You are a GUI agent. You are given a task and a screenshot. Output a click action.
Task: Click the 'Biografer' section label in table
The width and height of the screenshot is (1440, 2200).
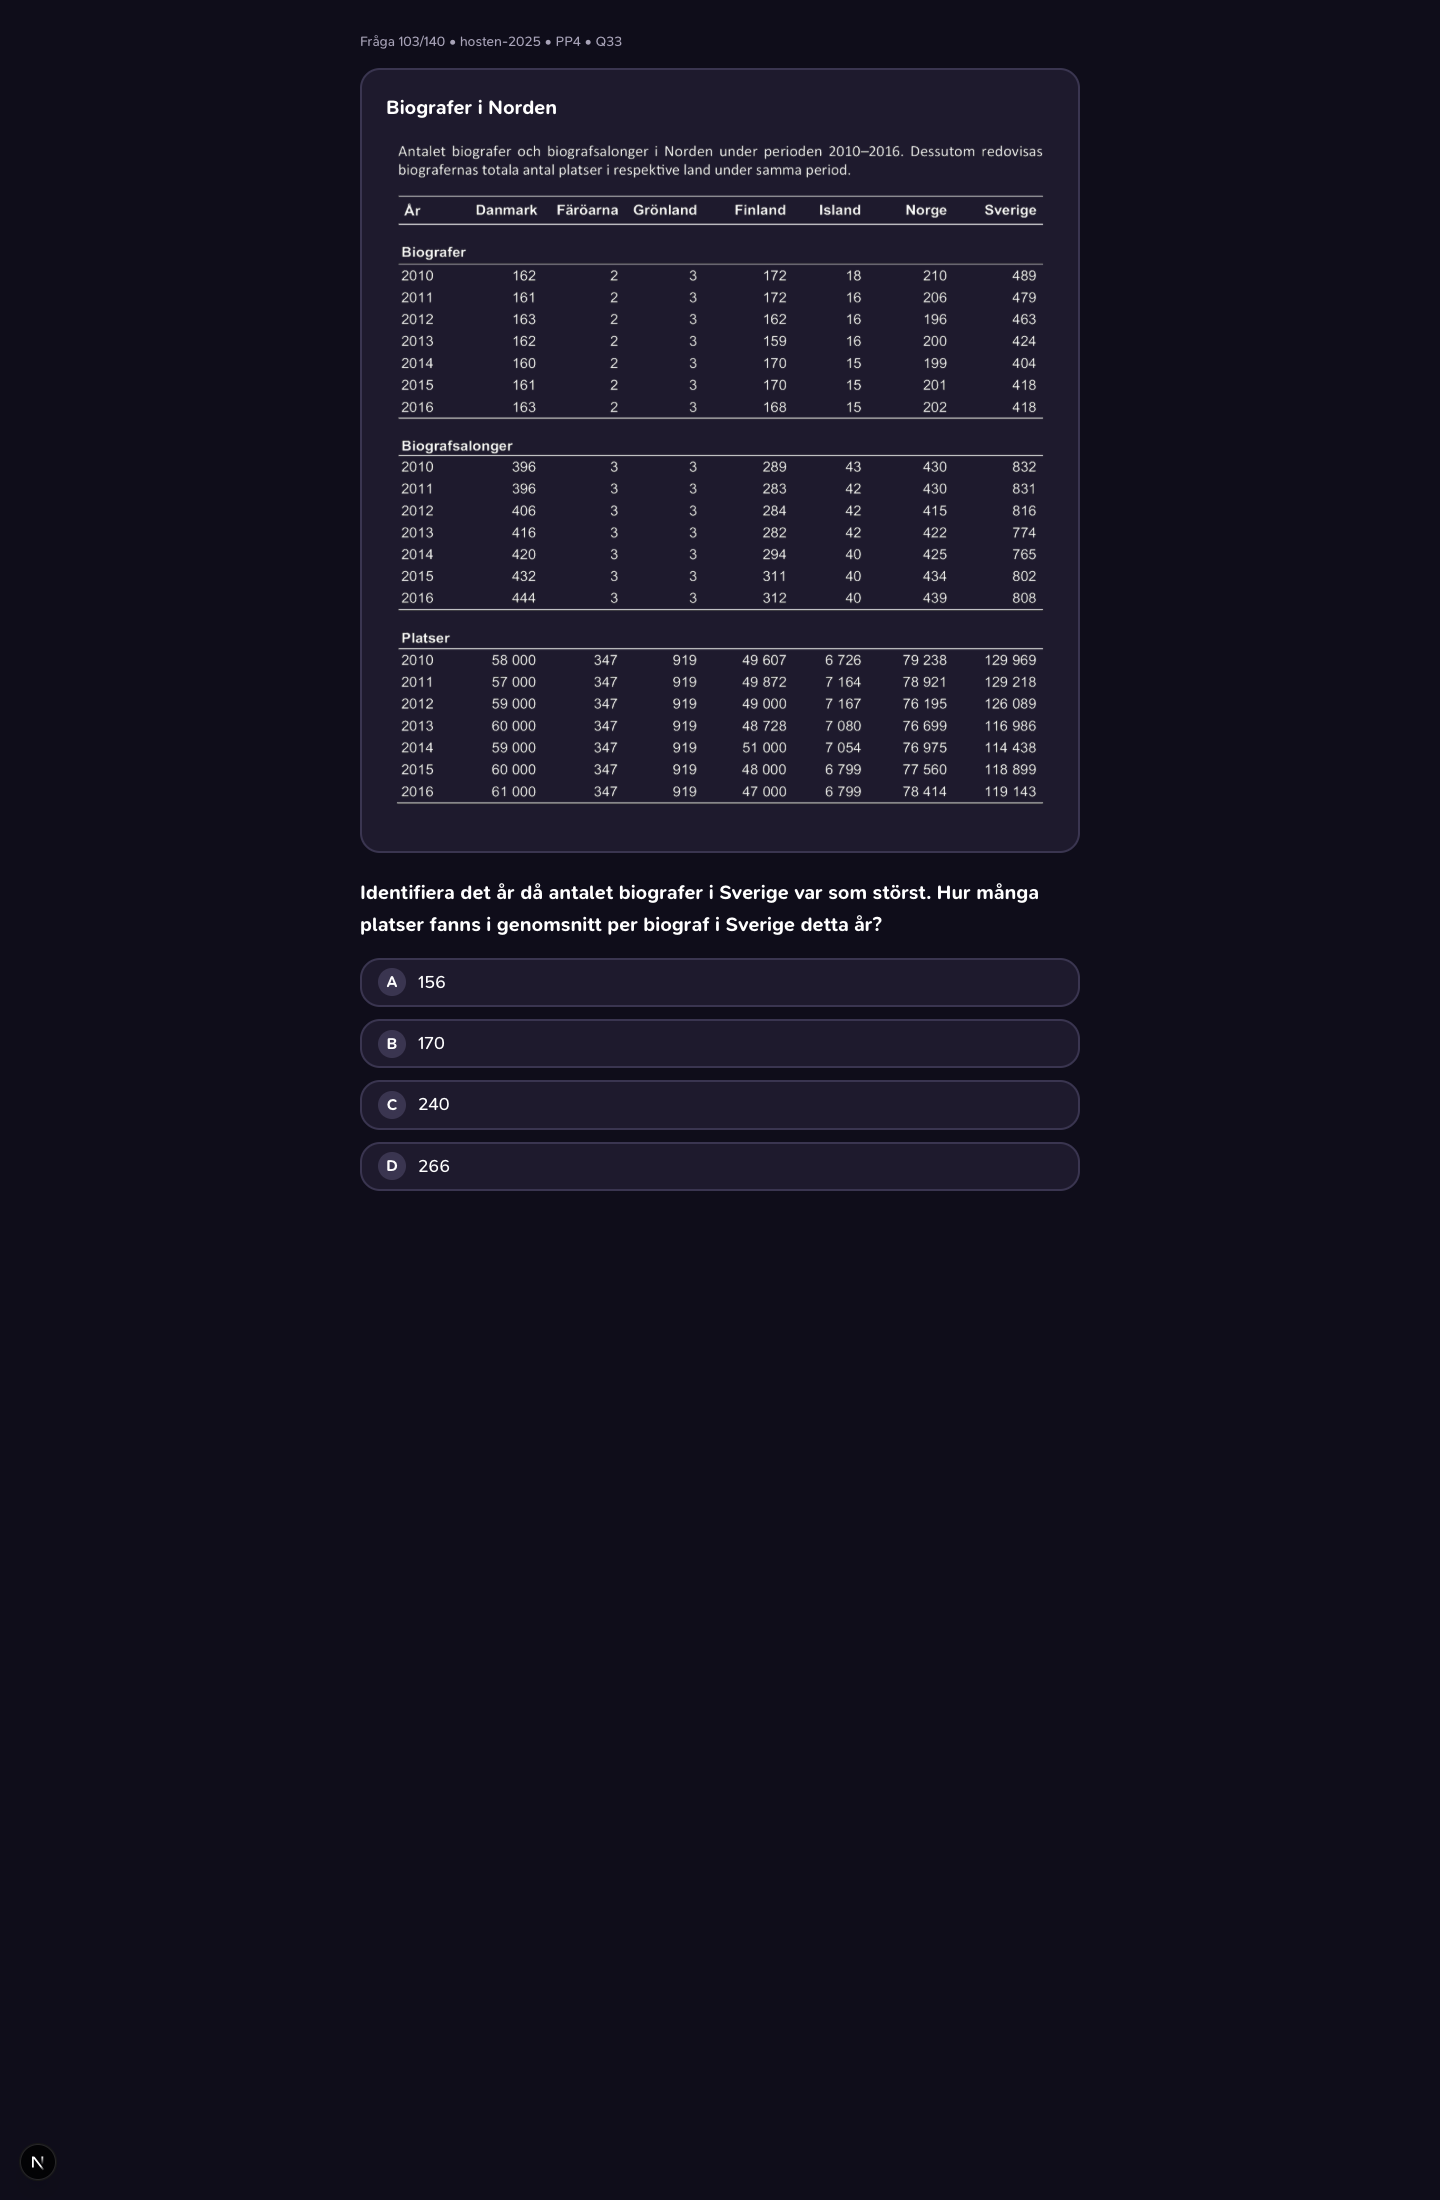(x=433, y=252)
